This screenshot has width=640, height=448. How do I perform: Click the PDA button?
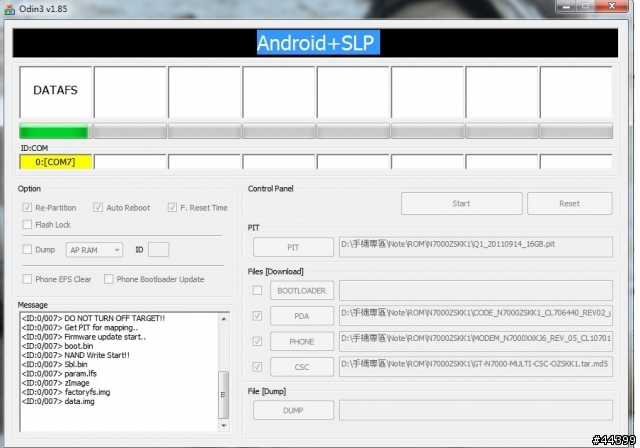coord(302,316)
